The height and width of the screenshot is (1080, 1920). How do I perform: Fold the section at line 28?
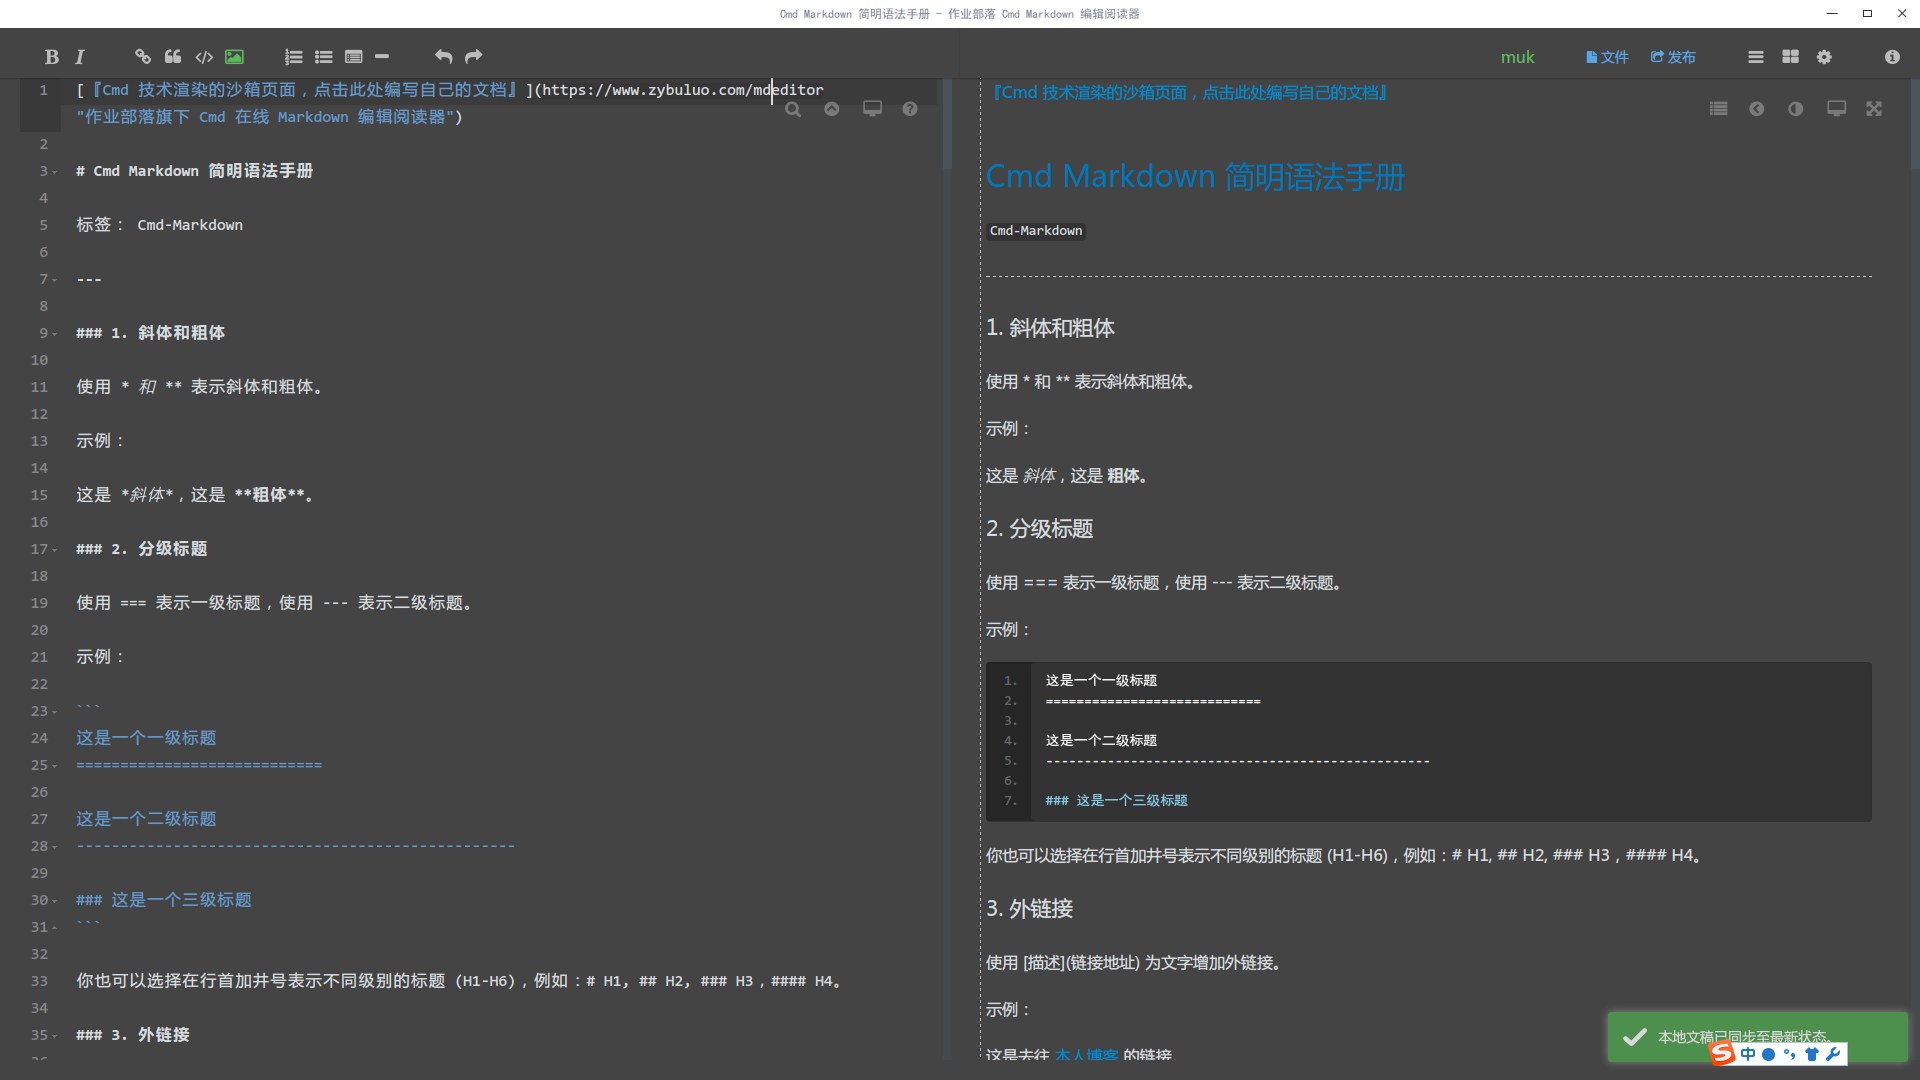pyautogui.click(x=55, y=847)
